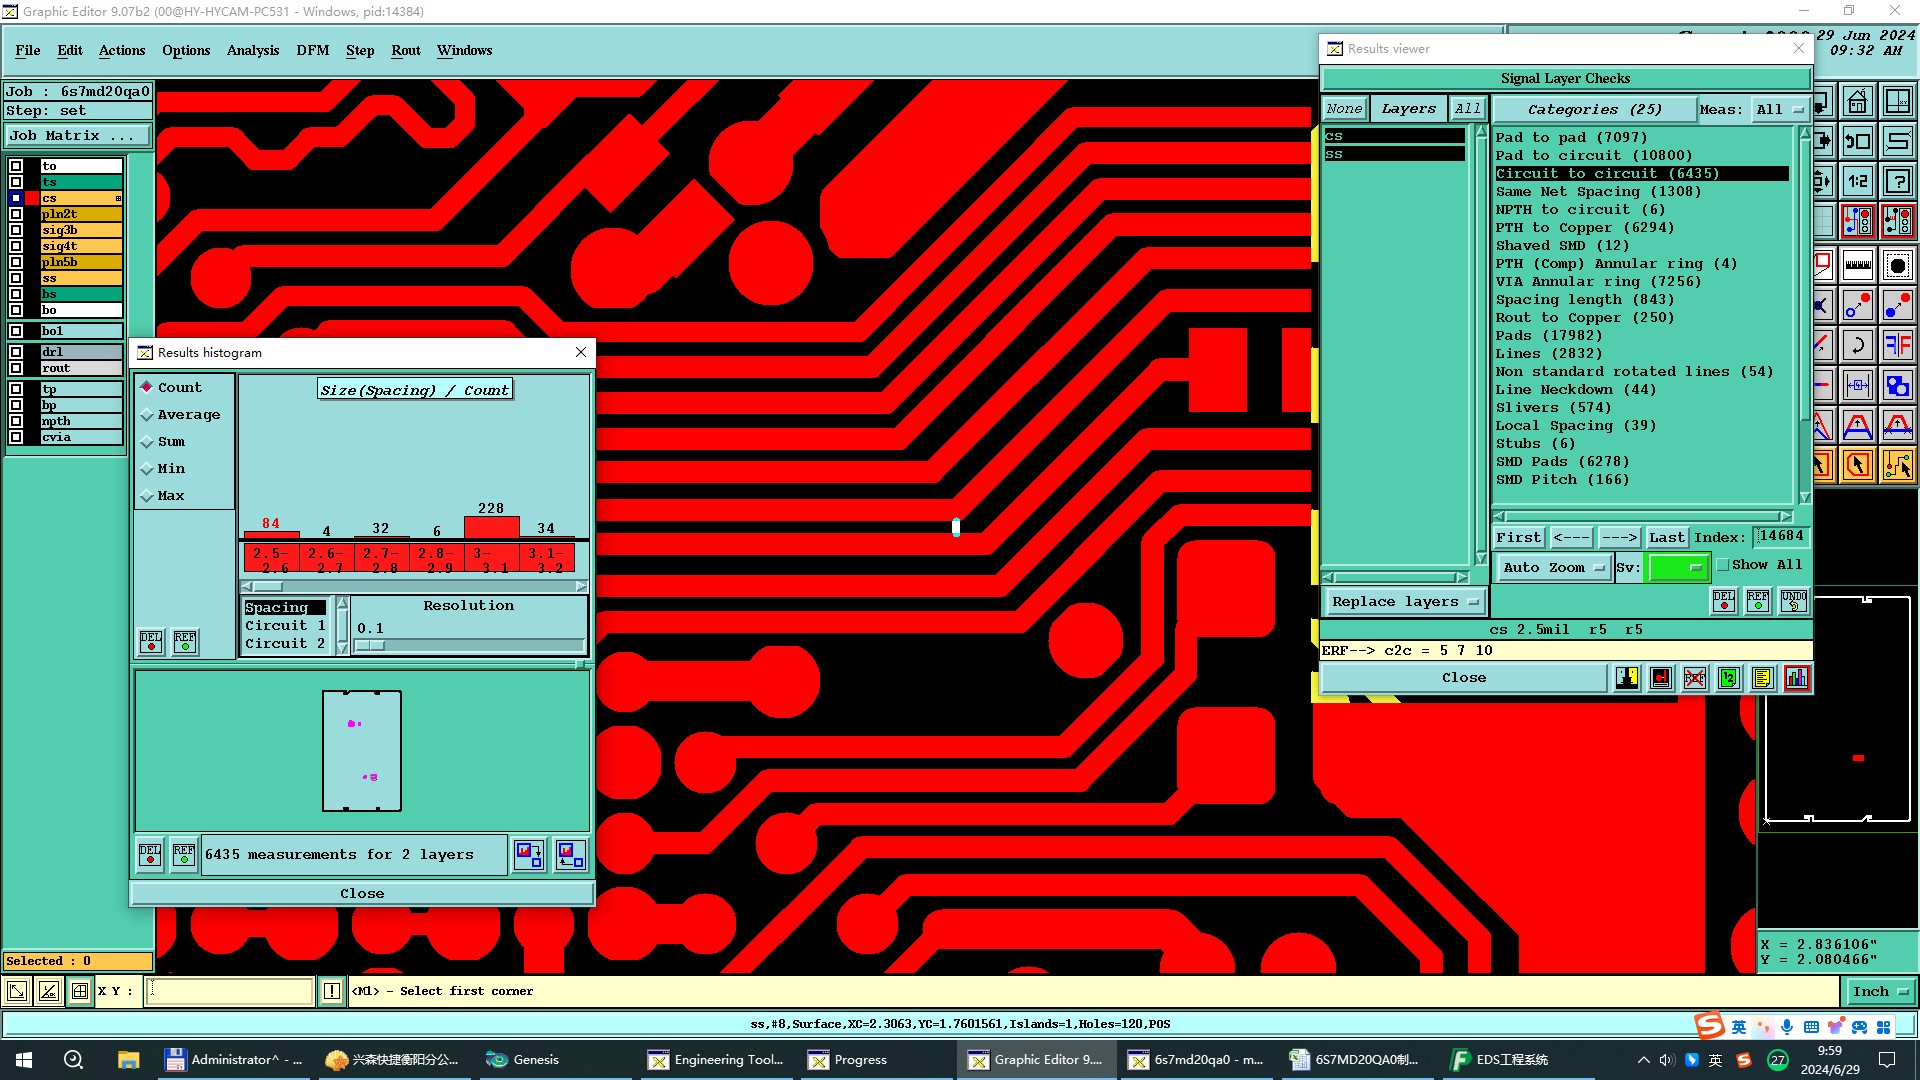Click the First button in Results viewer

click(1518, 537)
